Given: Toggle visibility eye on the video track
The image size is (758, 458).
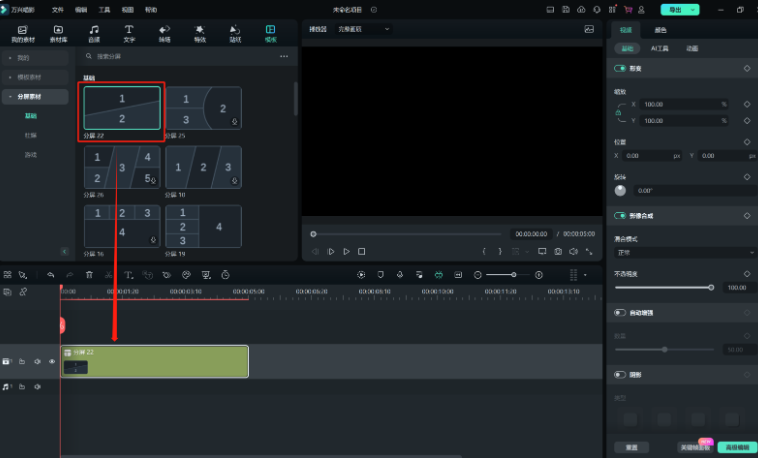Looking at the screenshot, I should coord(51,361).
